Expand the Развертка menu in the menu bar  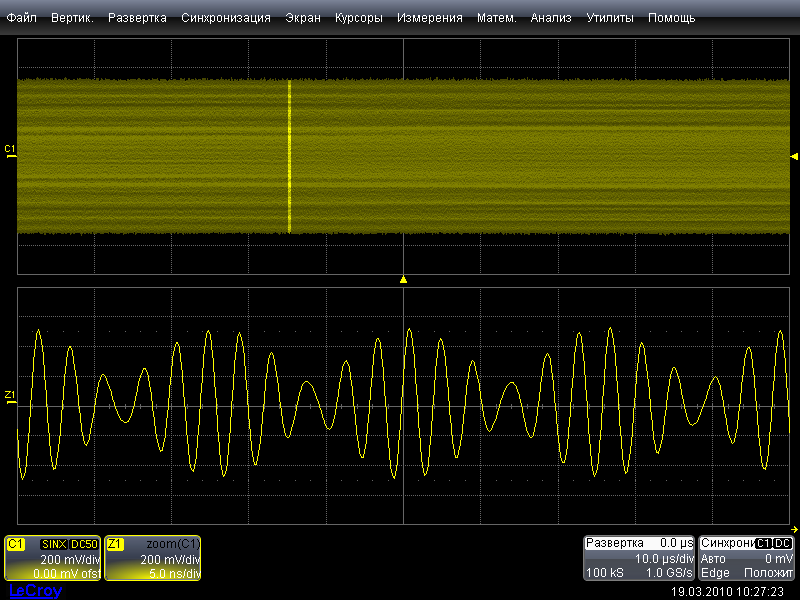click(138, 18)
